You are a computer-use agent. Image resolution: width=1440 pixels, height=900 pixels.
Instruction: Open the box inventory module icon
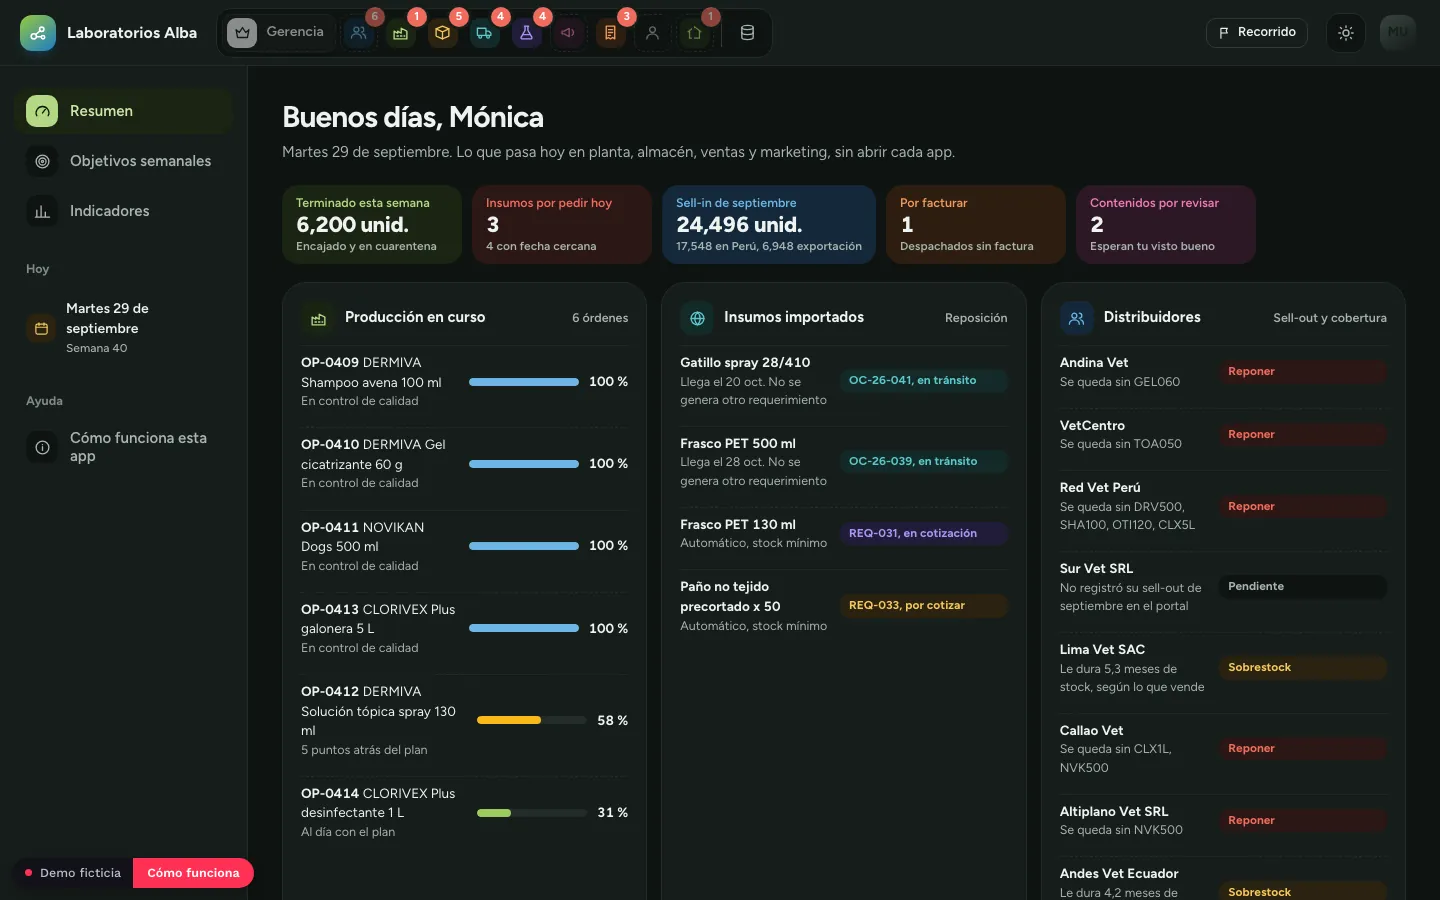(442, 33)
